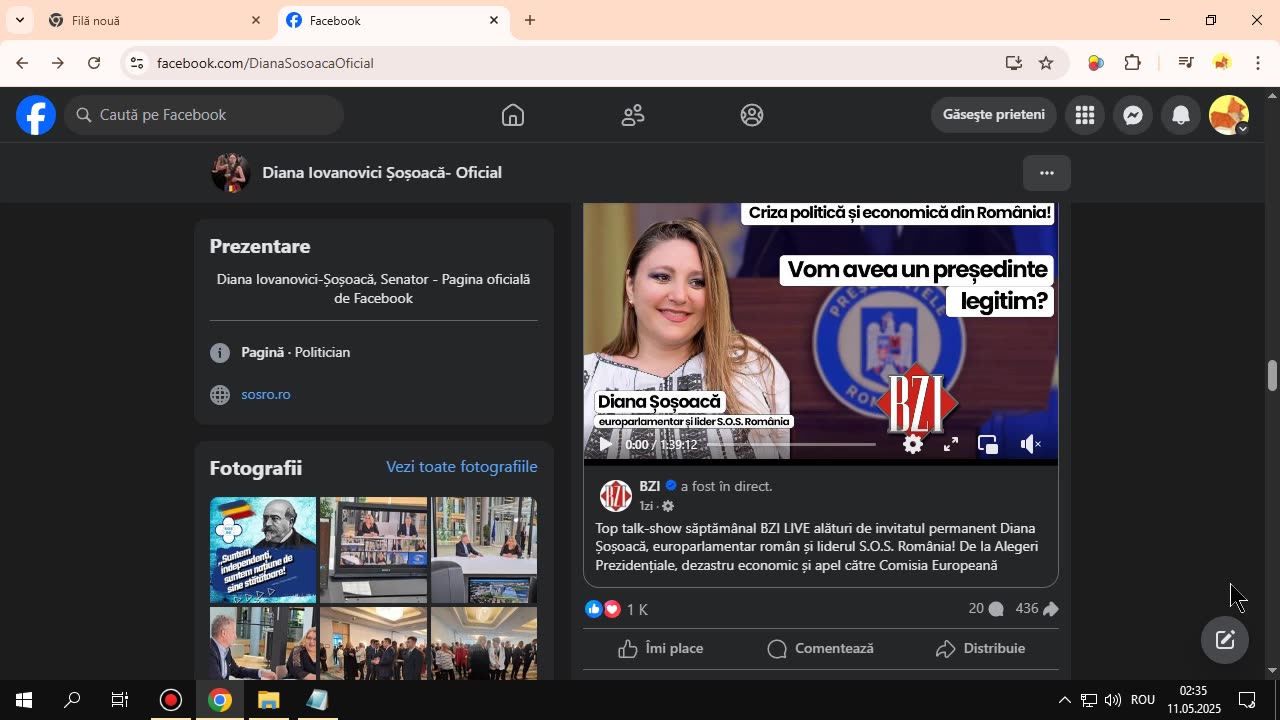Comment via the Comentează button
The width and height of the screenshot is (1280, 720).
pyautogui.click(x=820, y=649)
